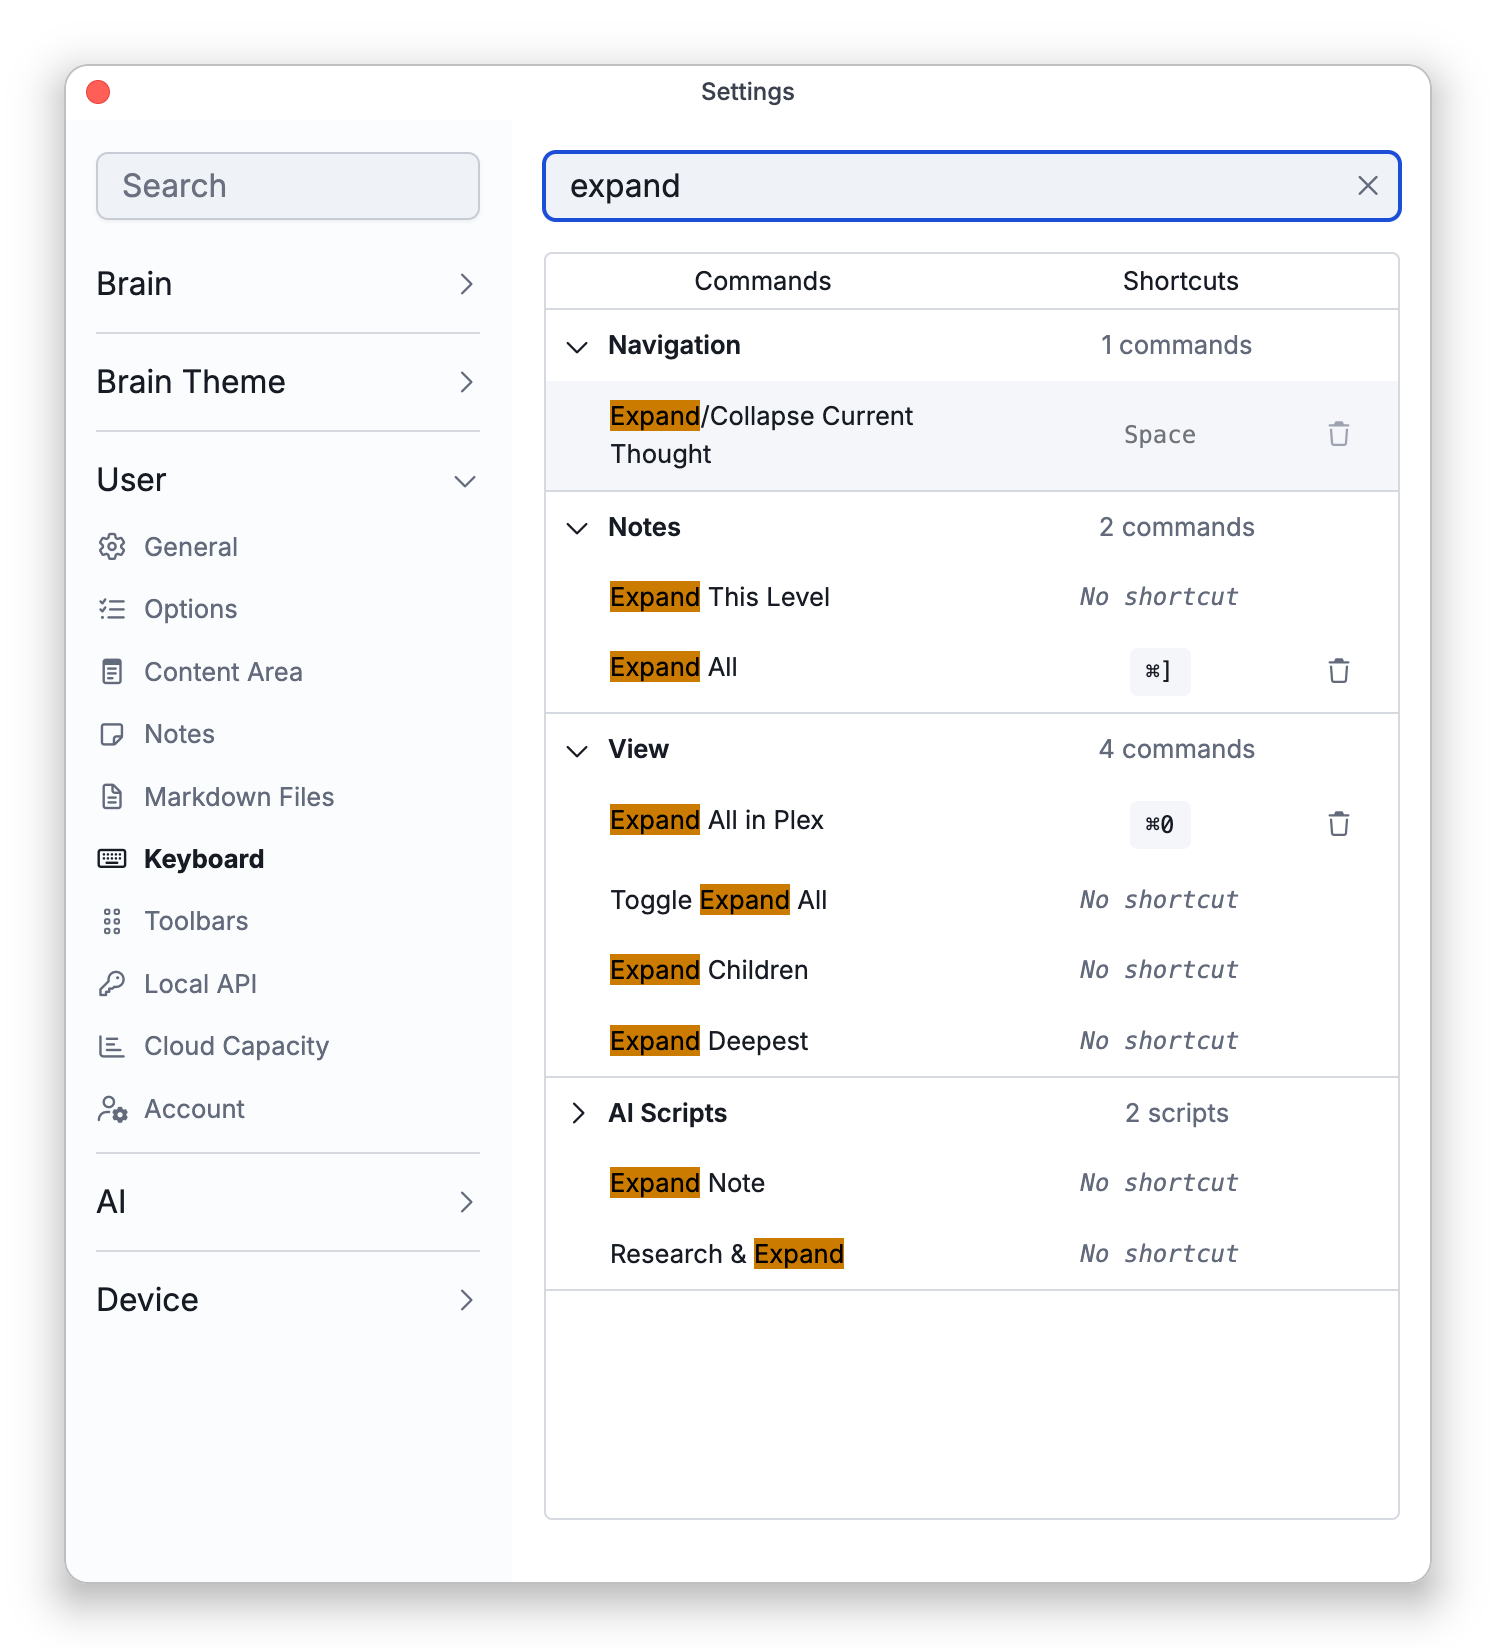Focus the sidebar Search field
Screen dimensions: 1496x1648
coord(288,186)
